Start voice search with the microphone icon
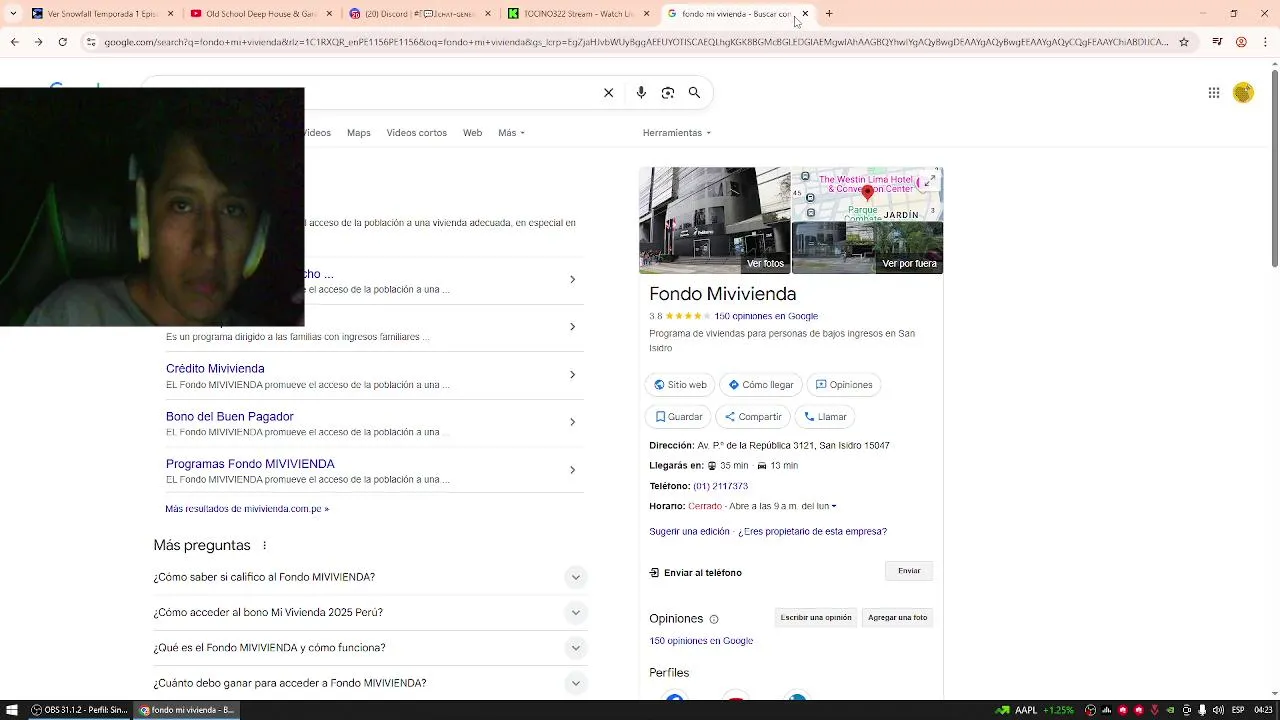 point(641,93)
